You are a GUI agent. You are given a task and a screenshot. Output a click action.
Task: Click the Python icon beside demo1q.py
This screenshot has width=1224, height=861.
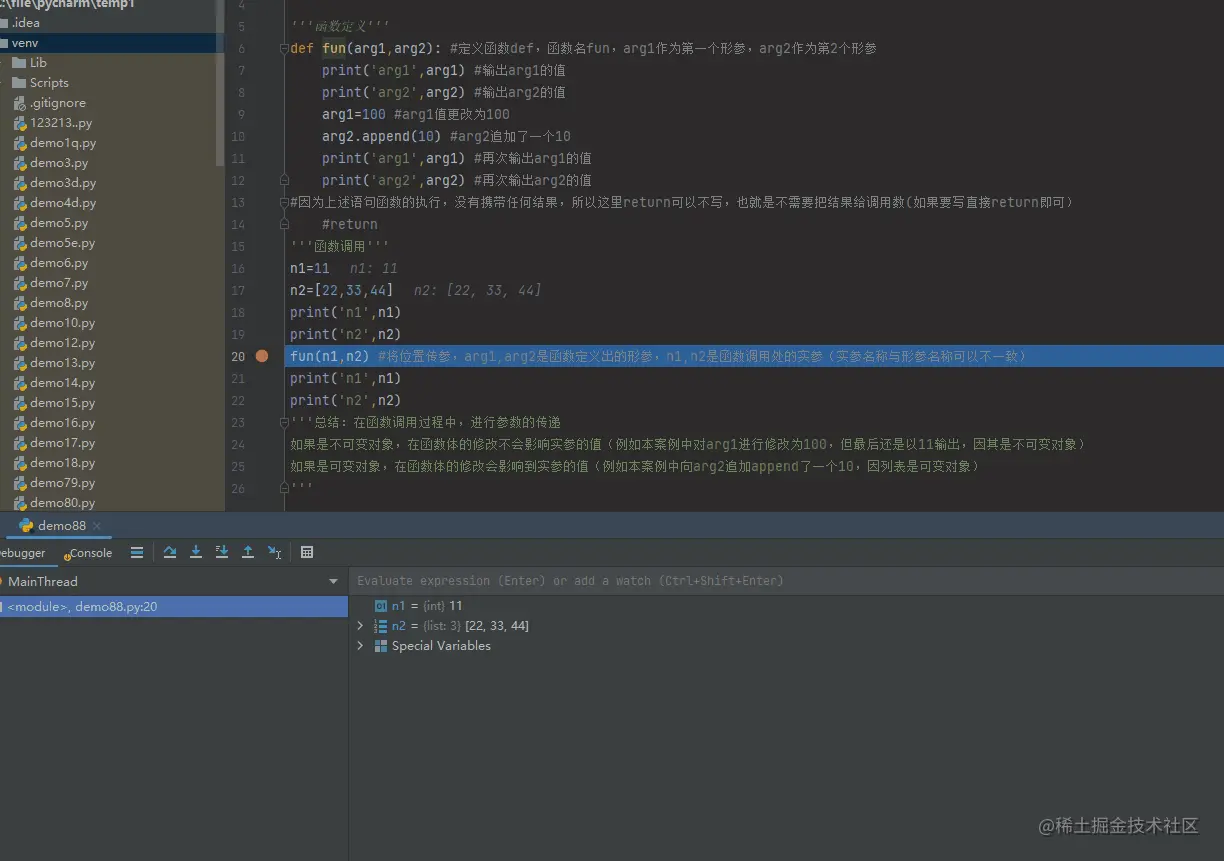pyautogui.click(x=19, y=143)
